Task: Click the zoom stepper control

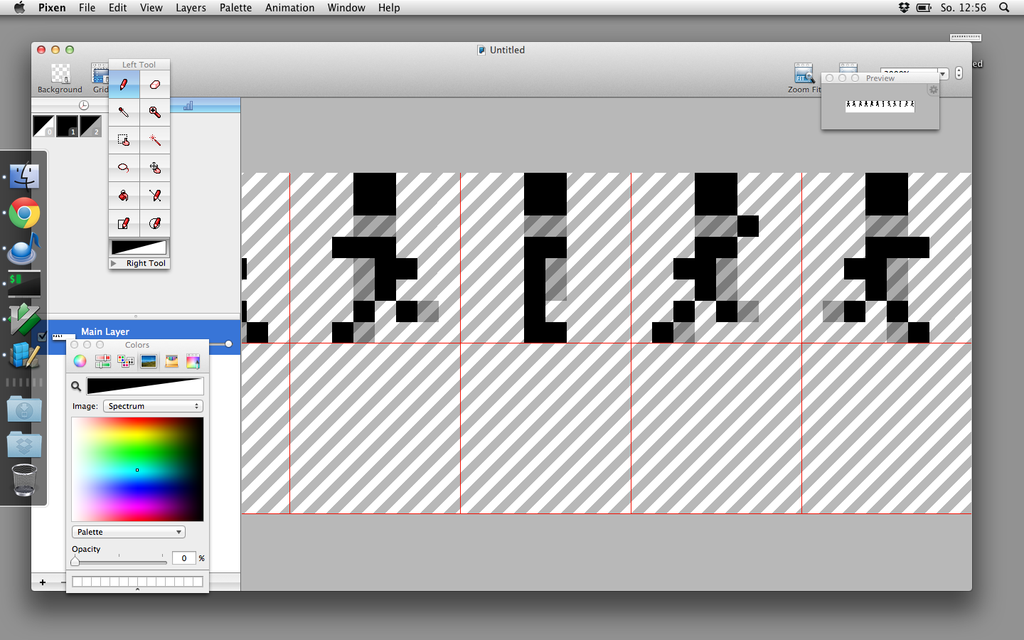Action: click(959, 73)
